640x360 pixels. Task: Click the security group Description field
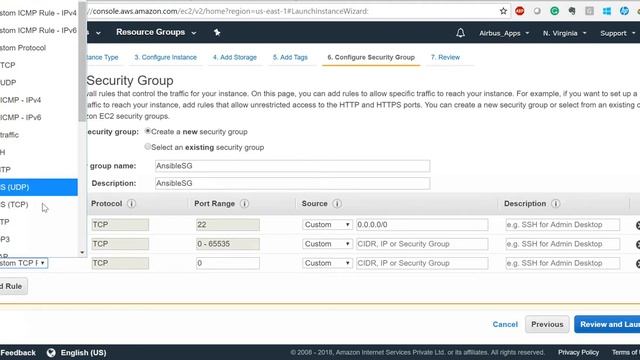coord(292,183)
